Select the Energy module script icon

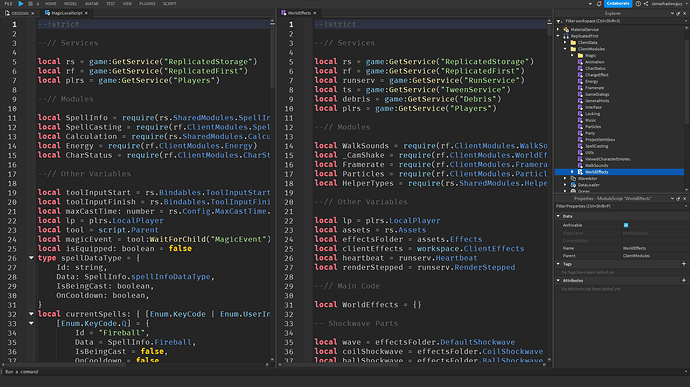coord(580,81)
